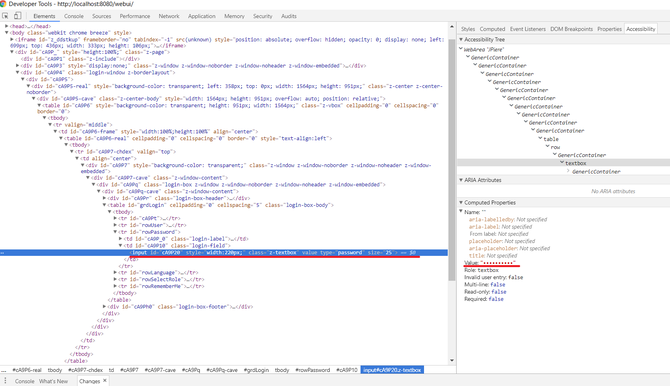Open the Console panel tab
This screenshot has height=386, width=670.
pos(74,16)
